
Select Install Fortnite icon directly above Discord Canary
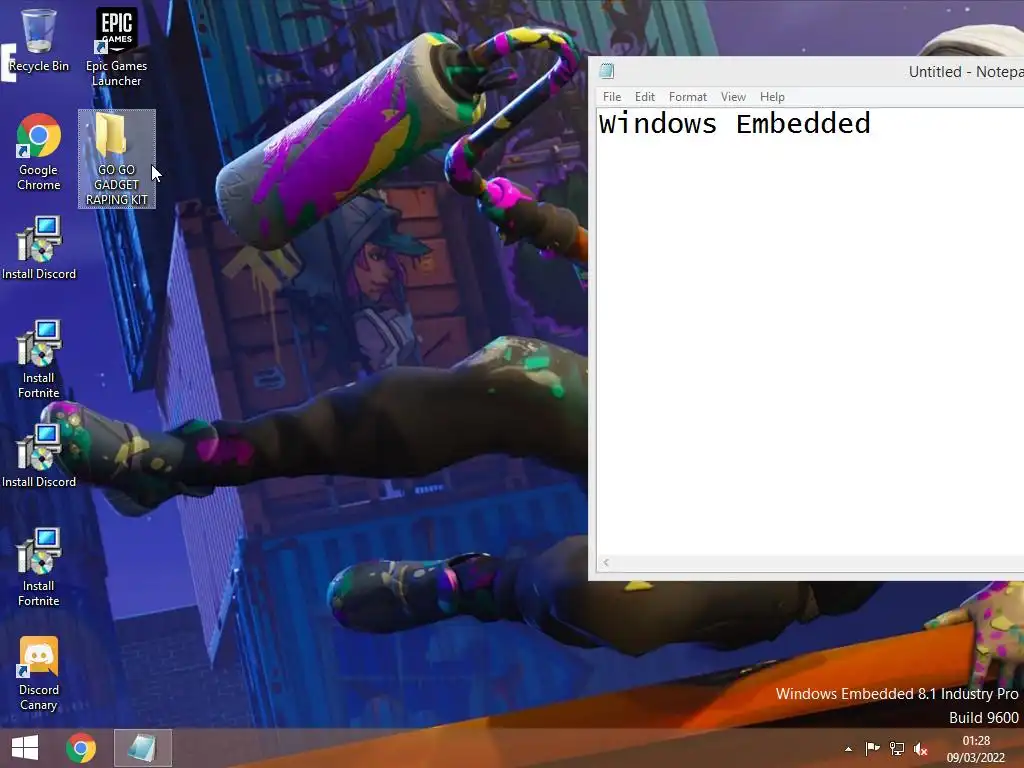[x=39, y=567]
